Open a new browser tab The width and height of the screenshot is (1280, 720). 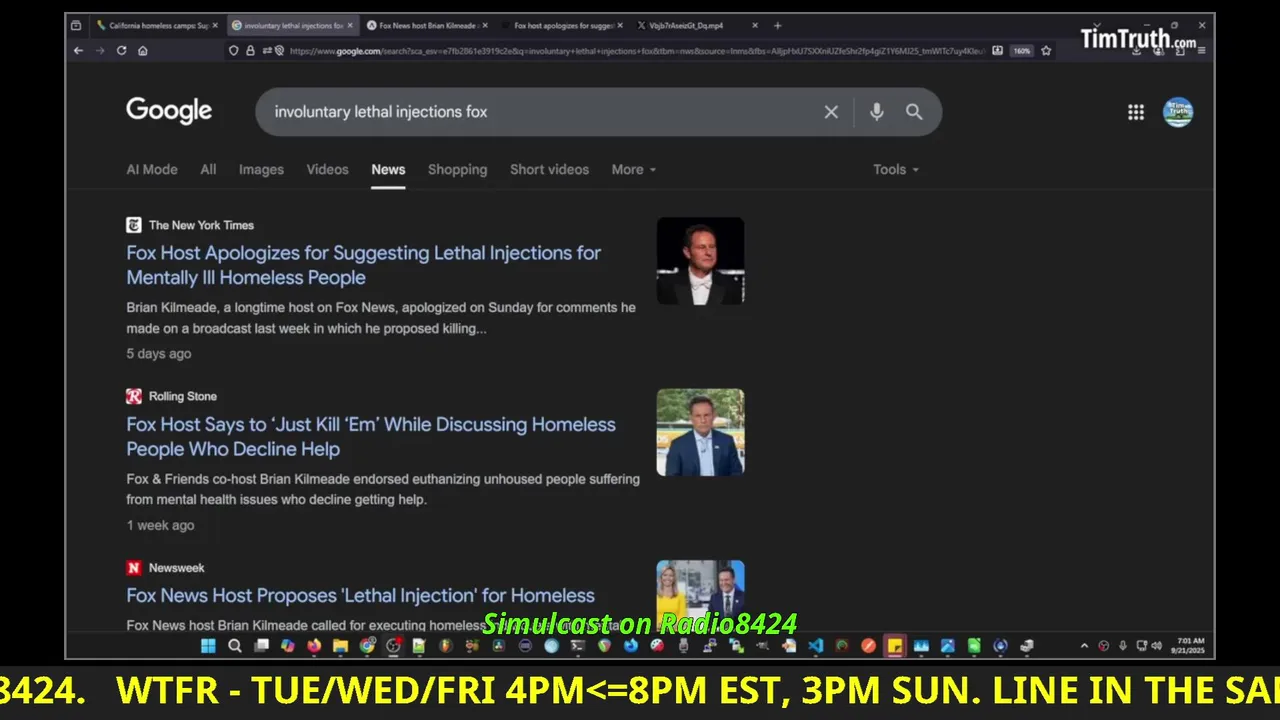pyautogui.click(x=777, y=25)
